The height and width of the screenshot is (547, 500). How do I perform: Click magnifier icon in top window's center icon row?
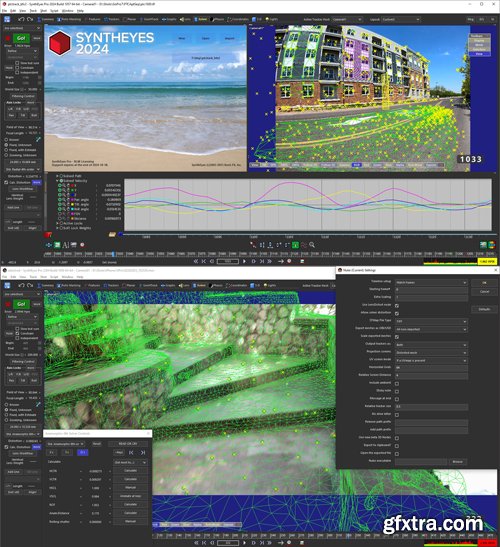click(x=312, y=245)
